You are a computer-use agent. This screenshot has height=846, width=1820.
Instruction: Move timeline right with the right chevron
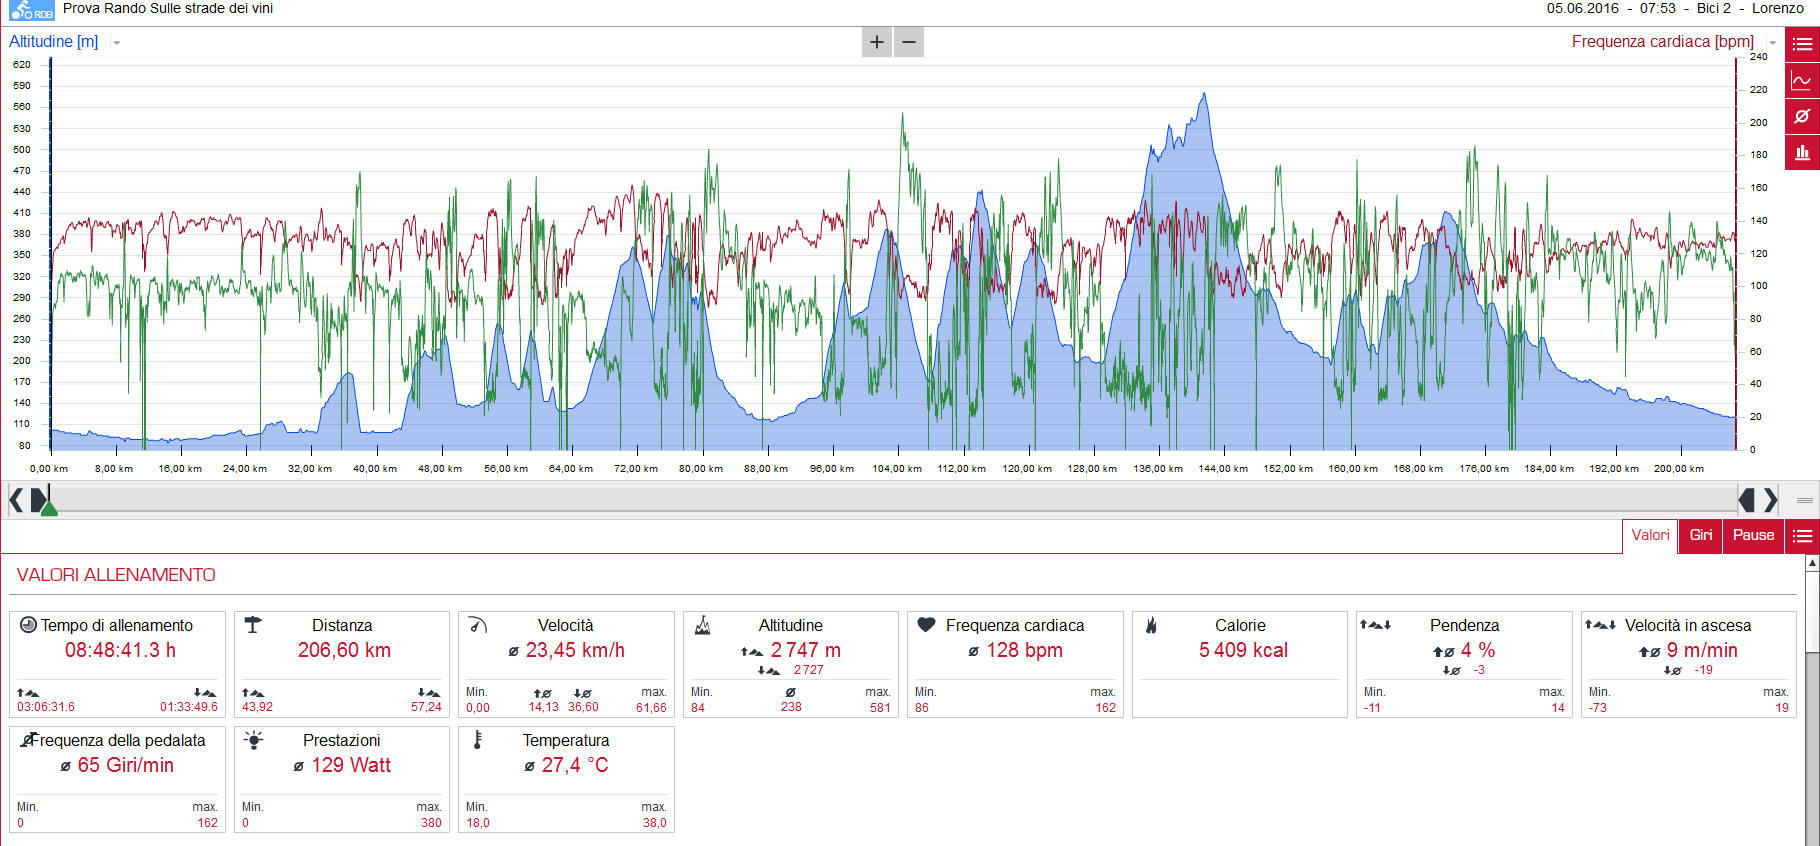[1771, 499]
